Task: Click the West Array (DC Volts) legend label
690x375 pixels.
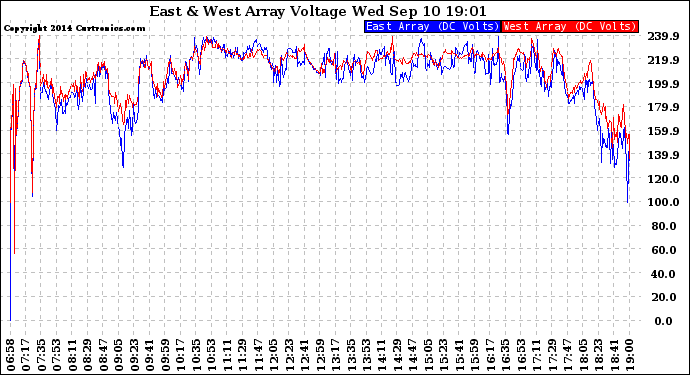Action: 570,26
